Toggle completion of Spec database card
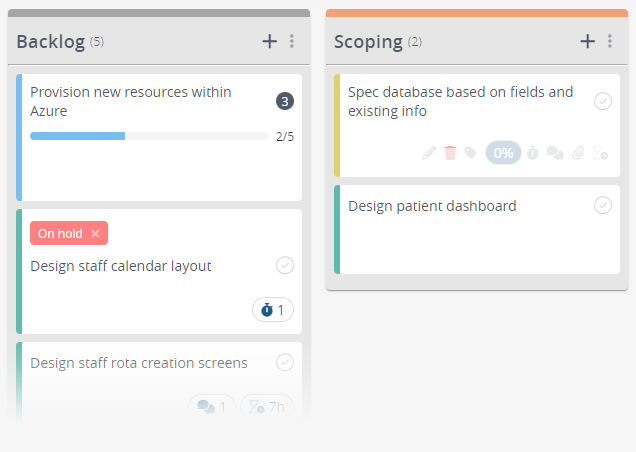 603,101
